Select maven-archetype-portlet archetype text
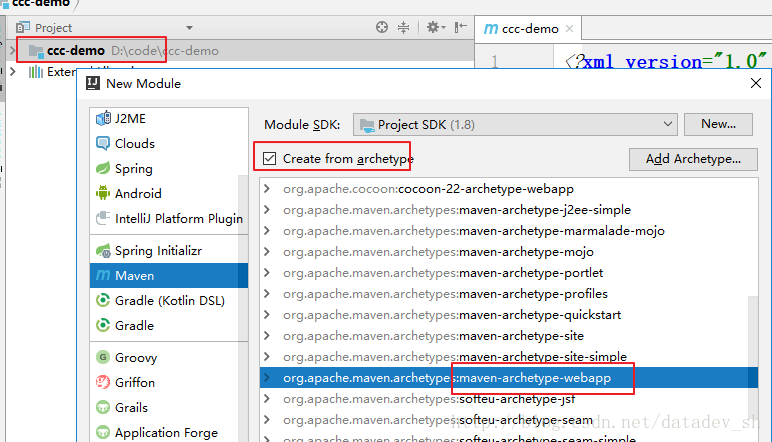Screen dimensions: 772x442 click(x=531, y=273)
